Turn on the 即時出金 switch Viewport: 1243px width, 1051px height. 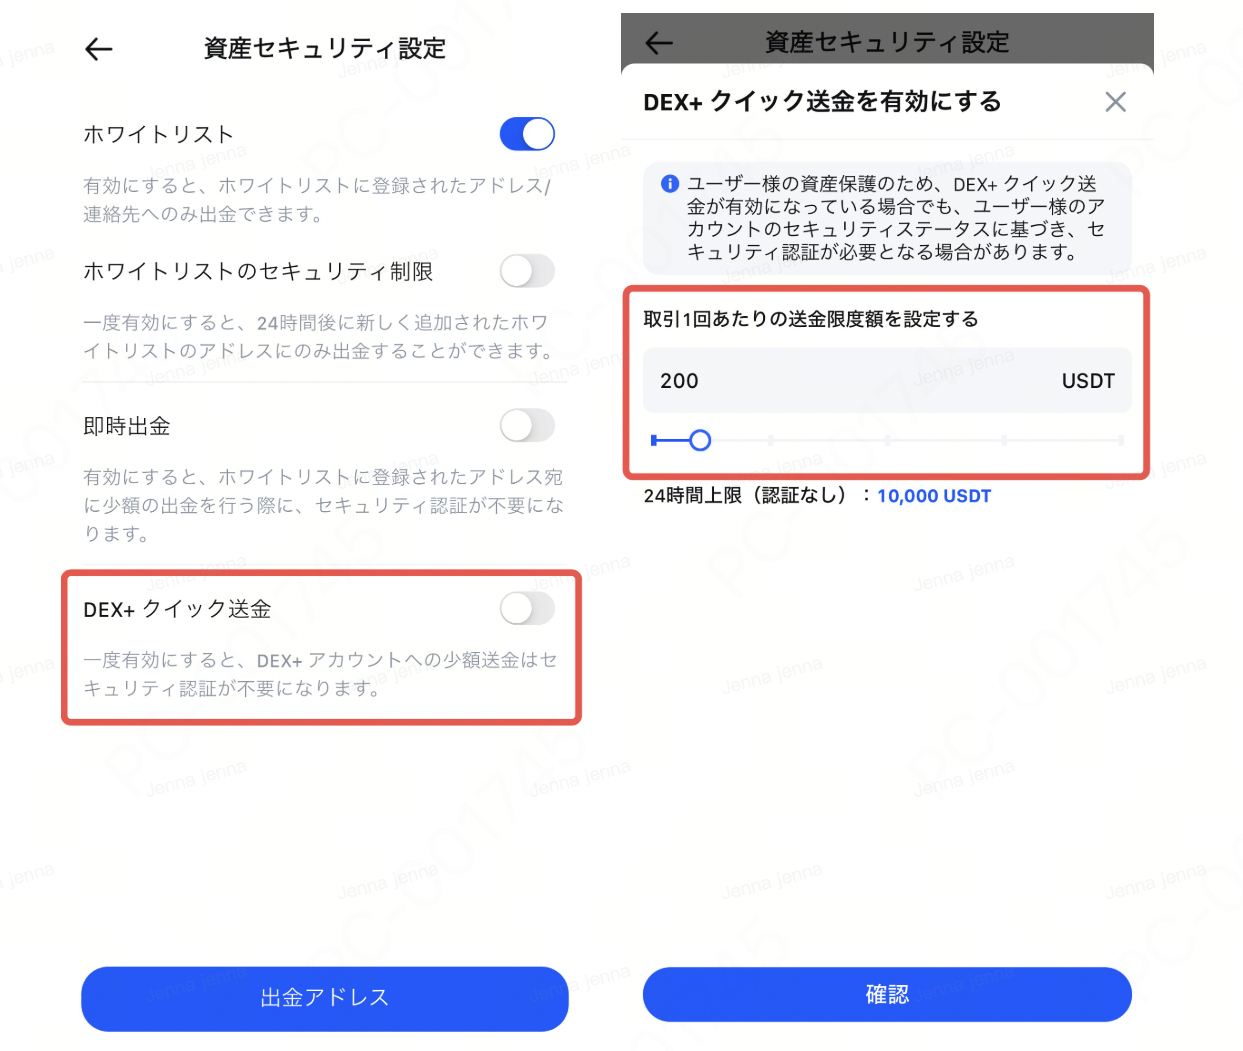pos(527,426)
